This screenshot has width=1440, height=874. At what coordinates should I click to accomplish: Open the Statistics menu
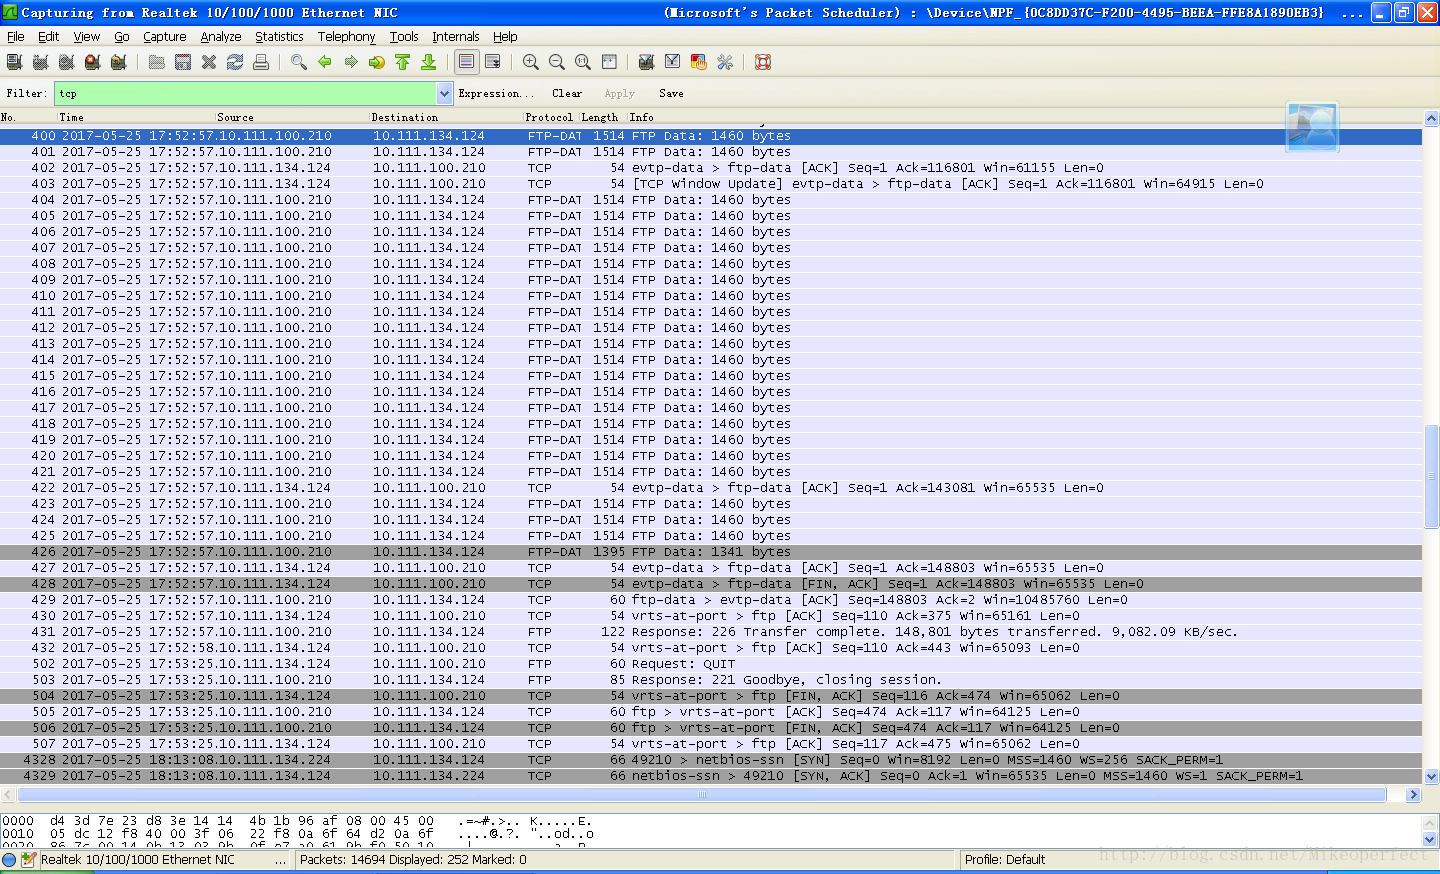coord(279,37)
